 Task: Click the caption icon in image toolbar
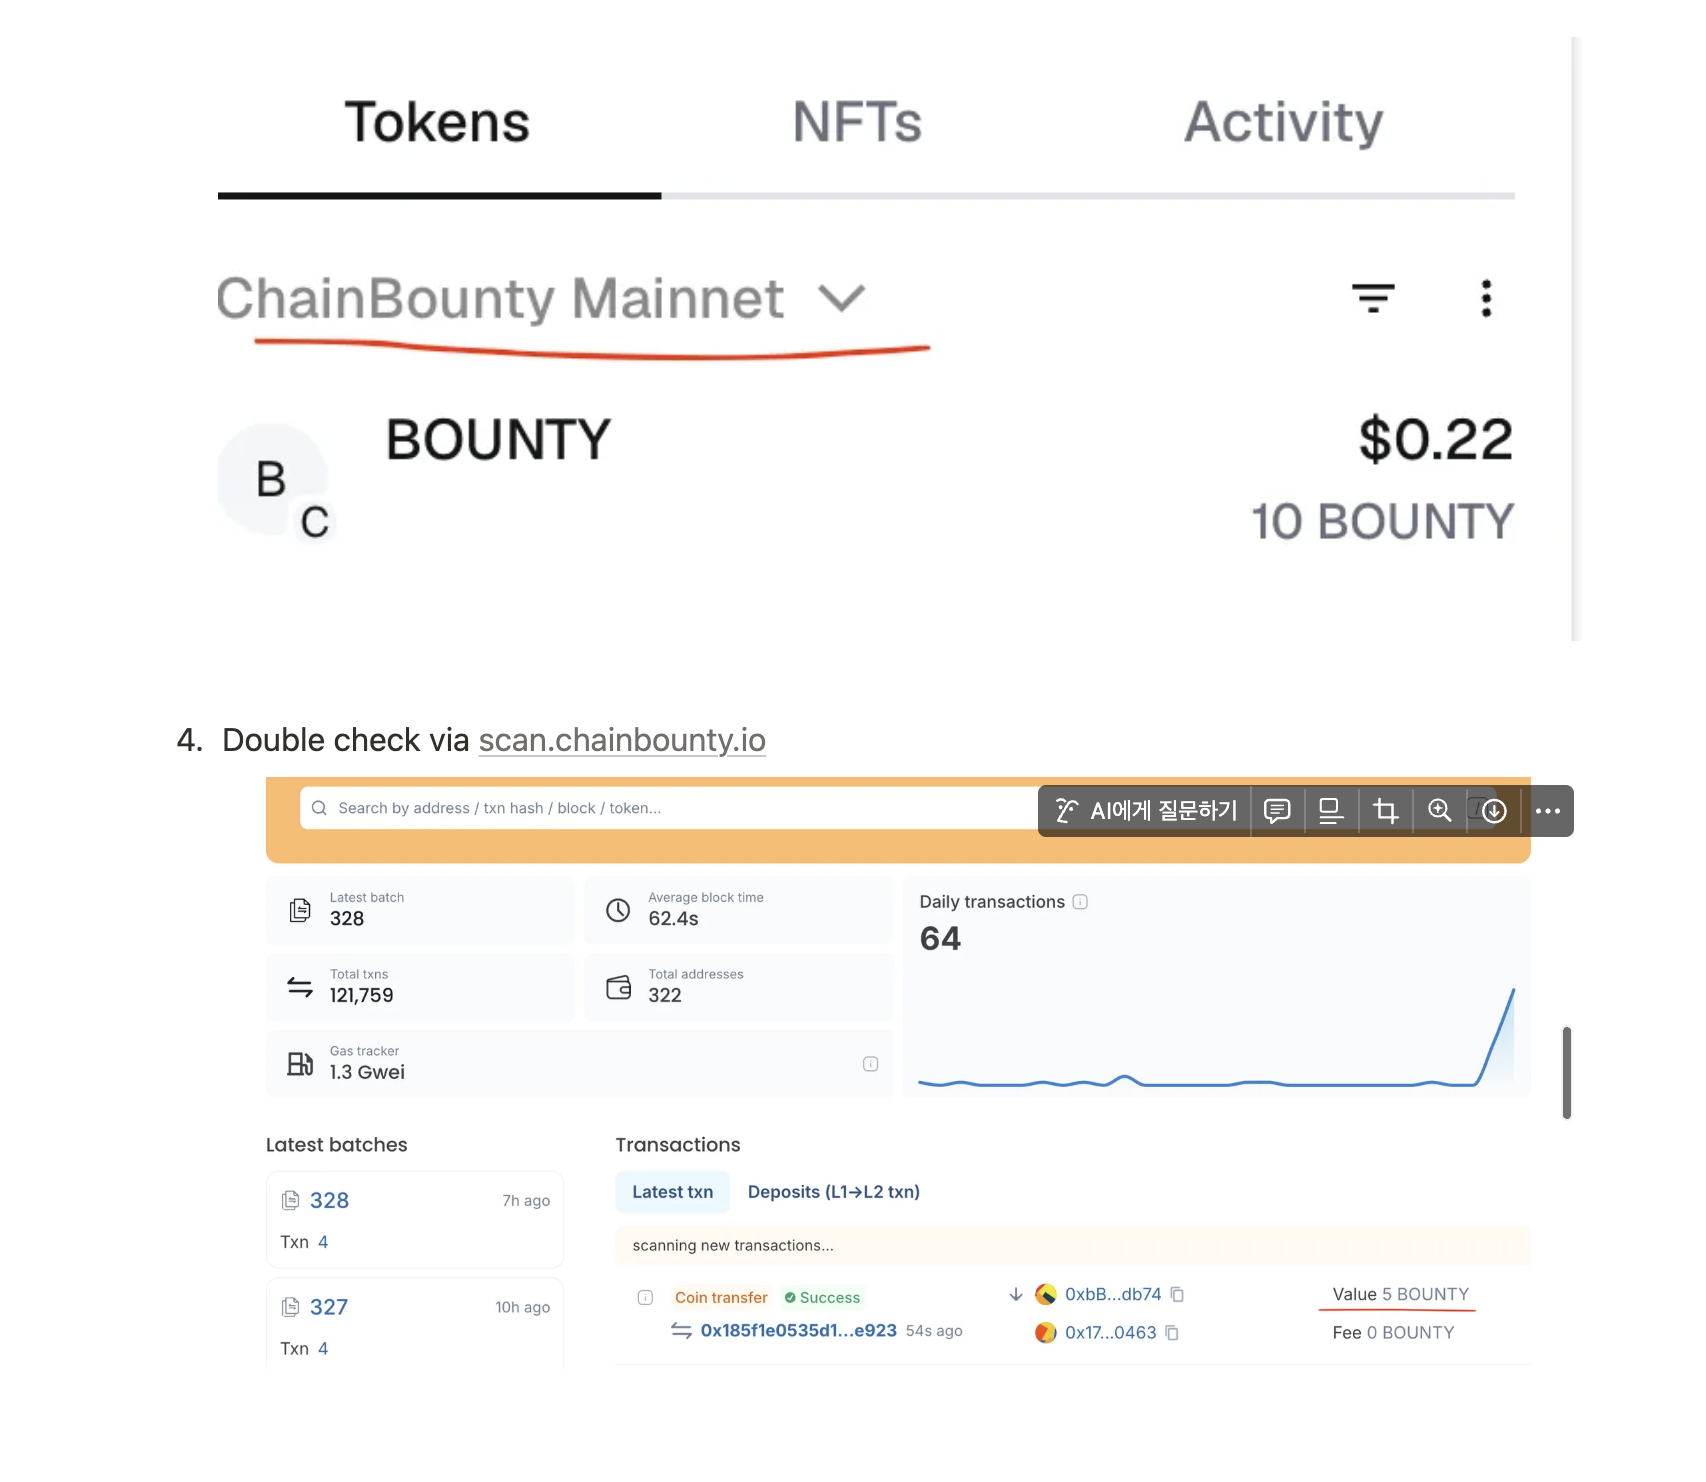click(x=1331, y=810)
